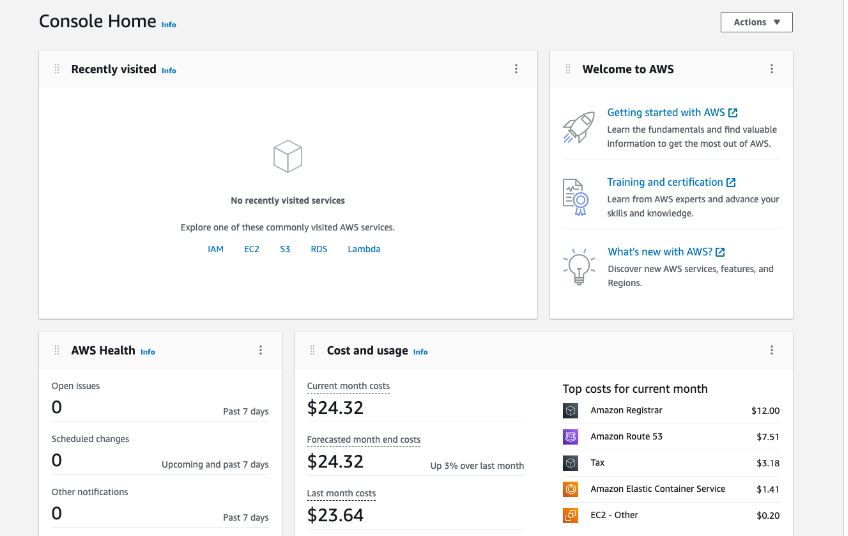Screen dimensions: 848x536
Task: Click the EC2 - Other service icon
Action: coord(570,515)
